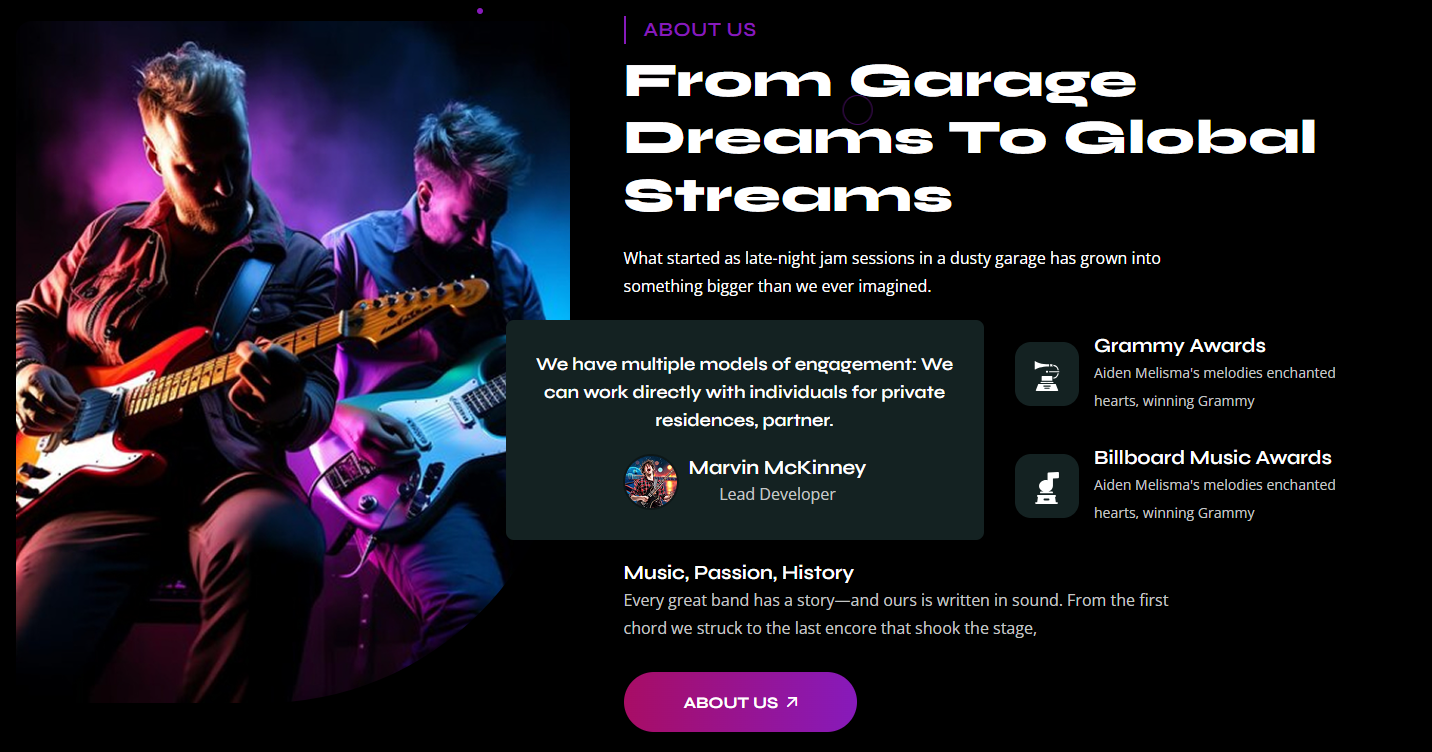Click the Grammy gramophone trophy icon
Image resolution: width=1432 pixels, height=752 pixels.
[x=1047, y=374]
